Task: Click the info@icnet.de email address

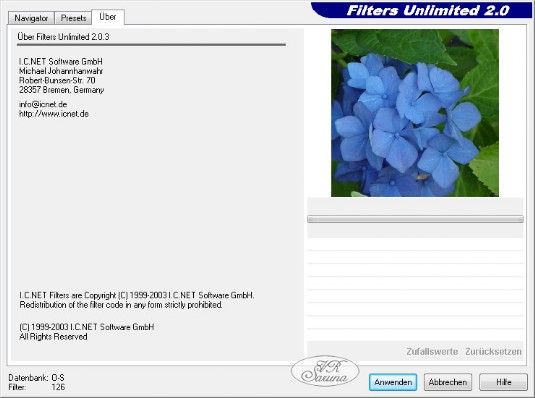Action: tap(43, 104)
